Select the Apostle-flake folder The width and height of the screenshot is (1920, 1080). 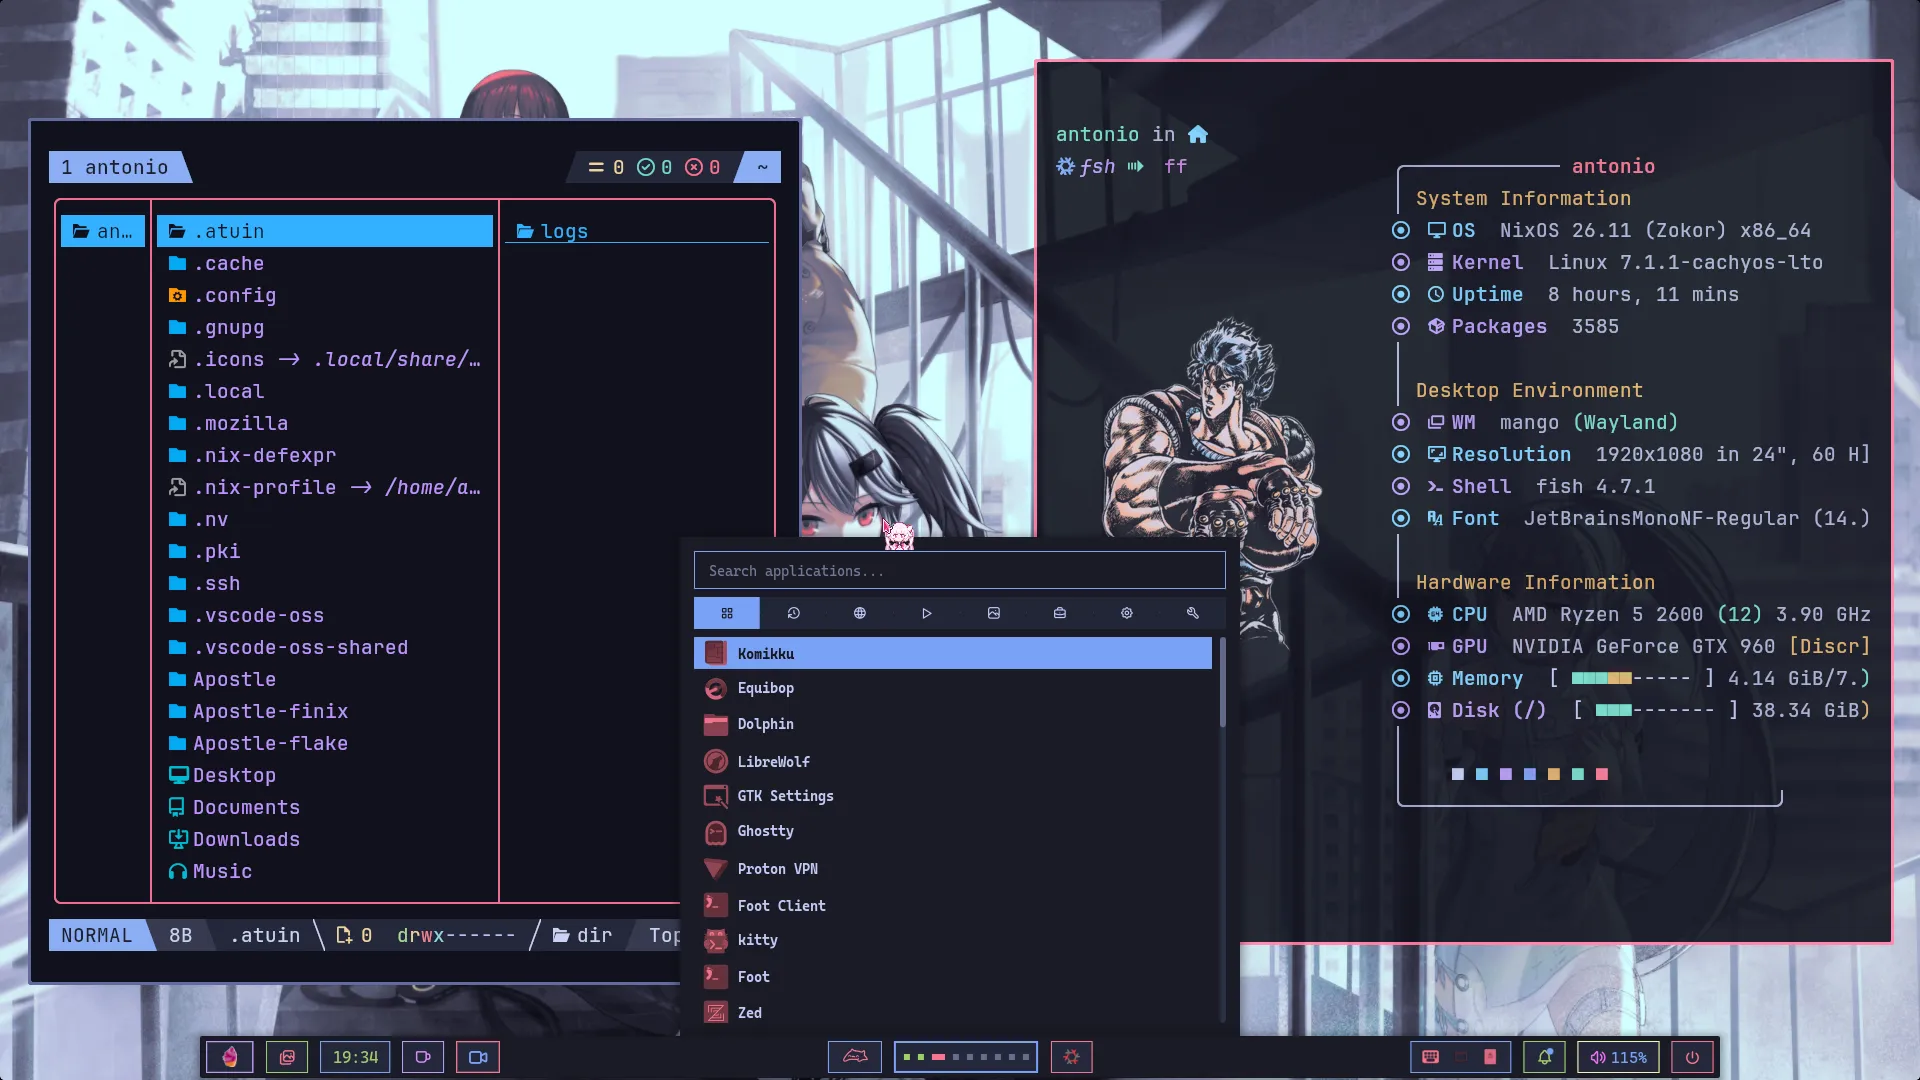point(325,743)
